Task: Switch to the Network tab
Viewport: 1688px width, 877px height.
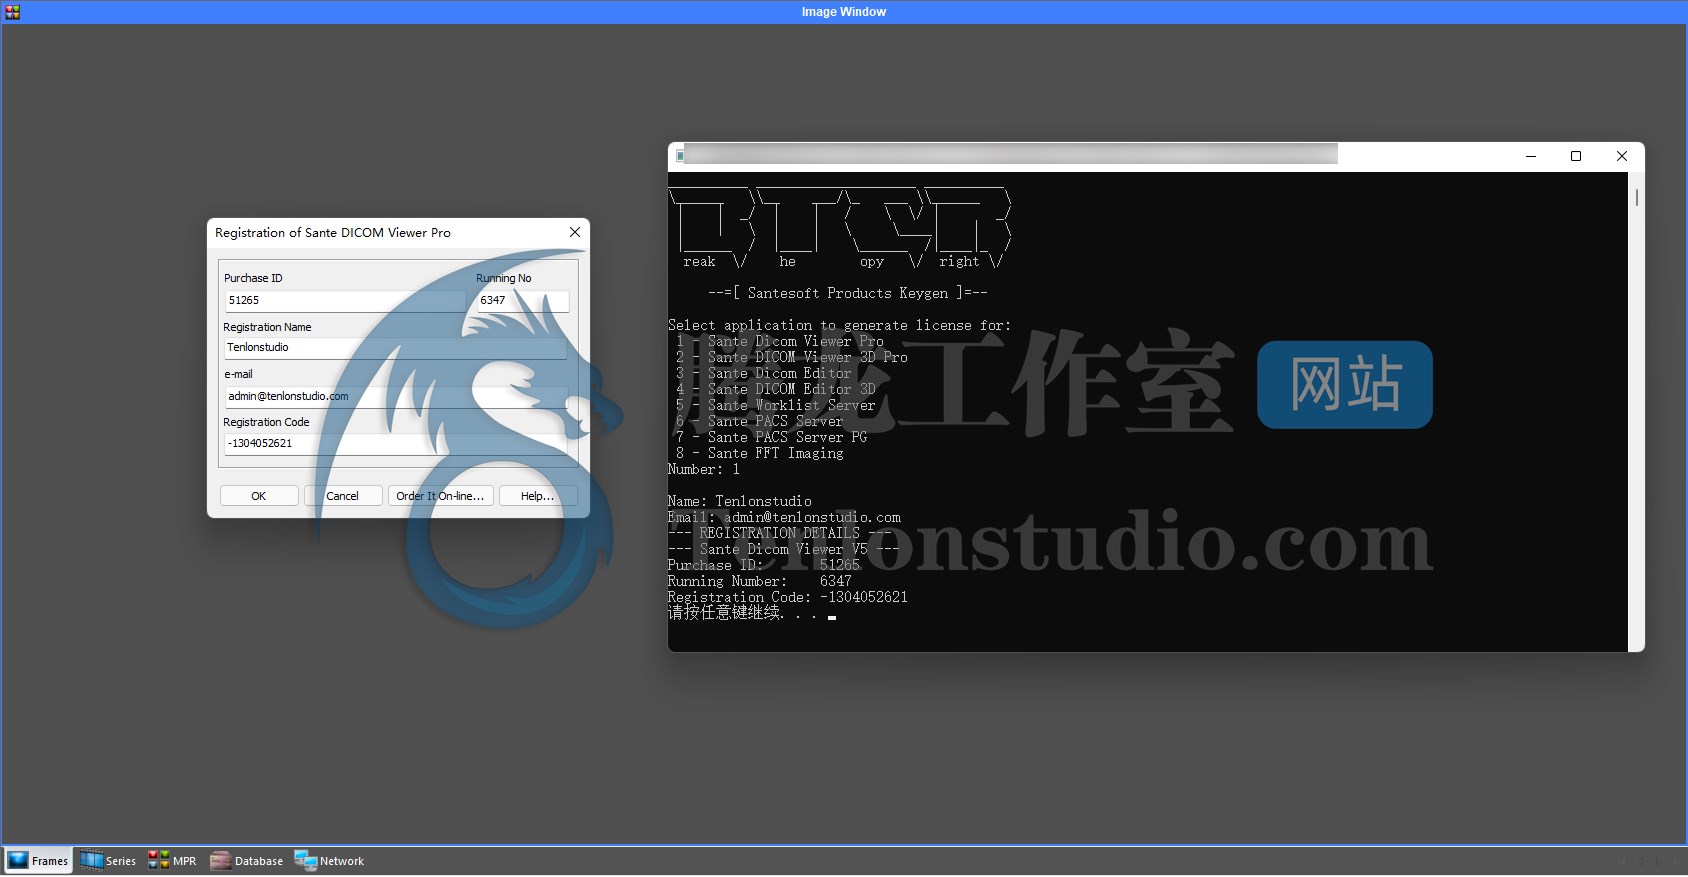Action: point(329,860)
